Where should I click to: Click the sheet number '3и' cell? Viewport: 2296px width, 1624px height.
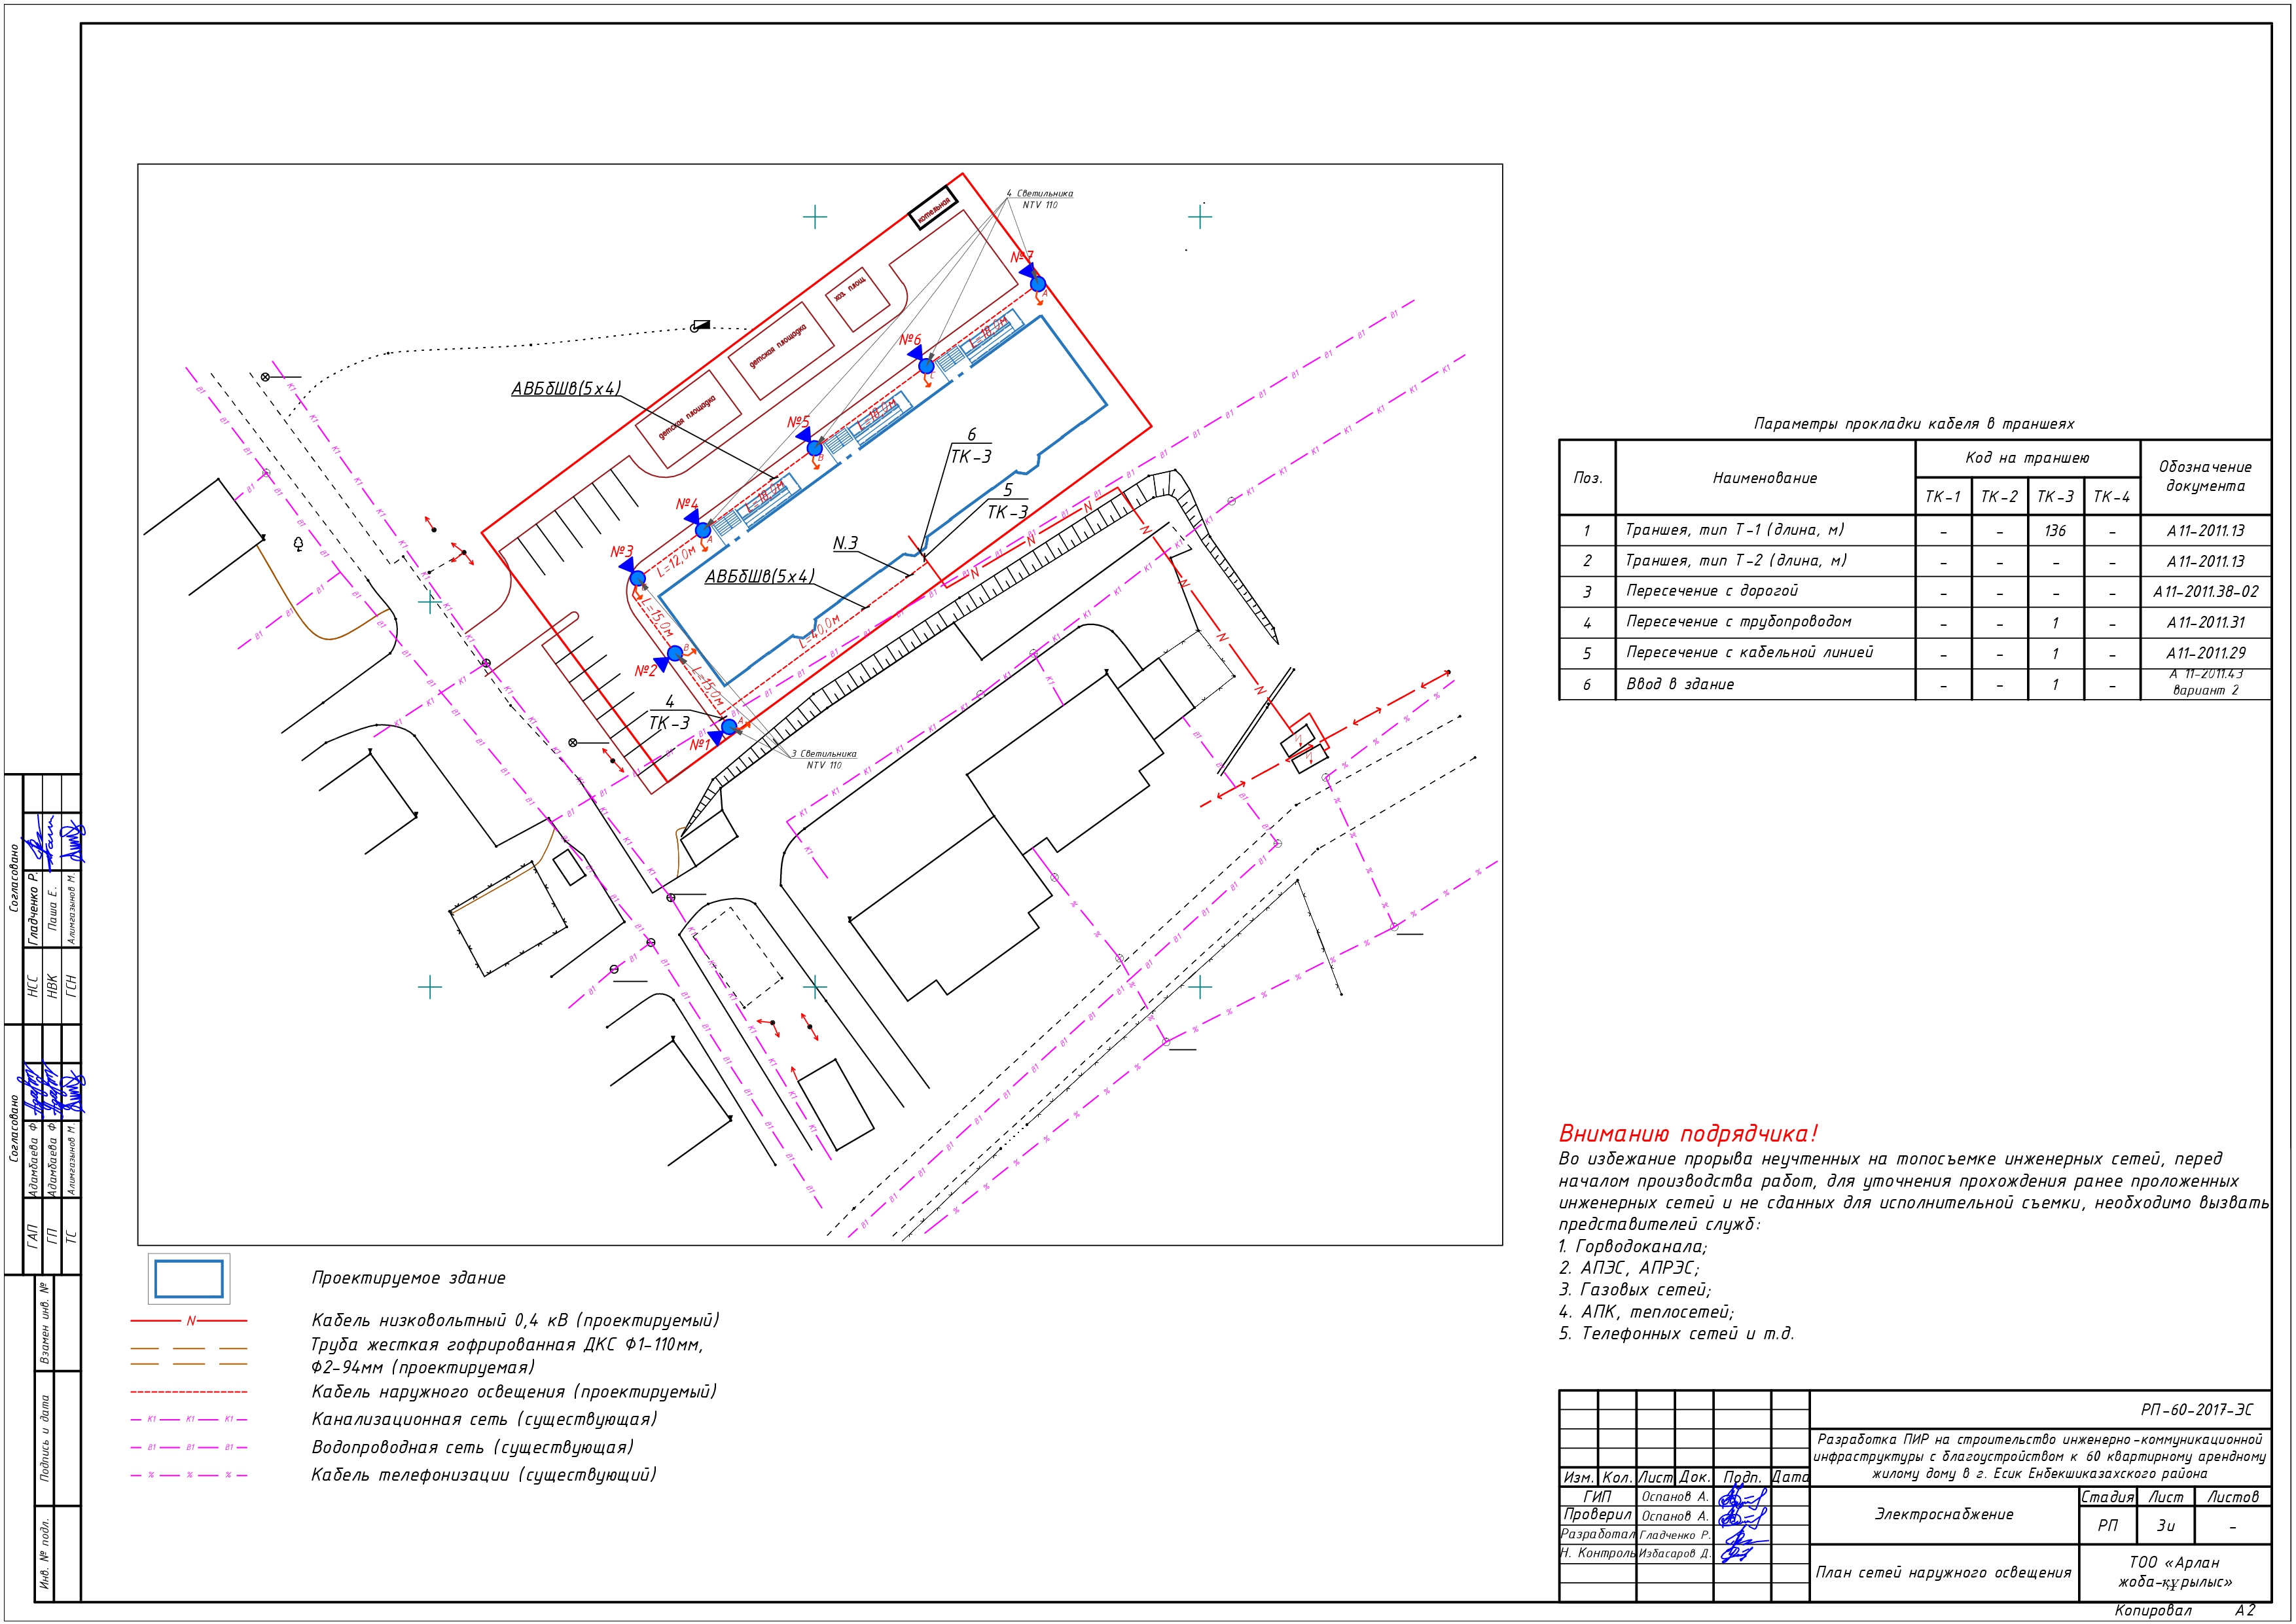2165,1526
